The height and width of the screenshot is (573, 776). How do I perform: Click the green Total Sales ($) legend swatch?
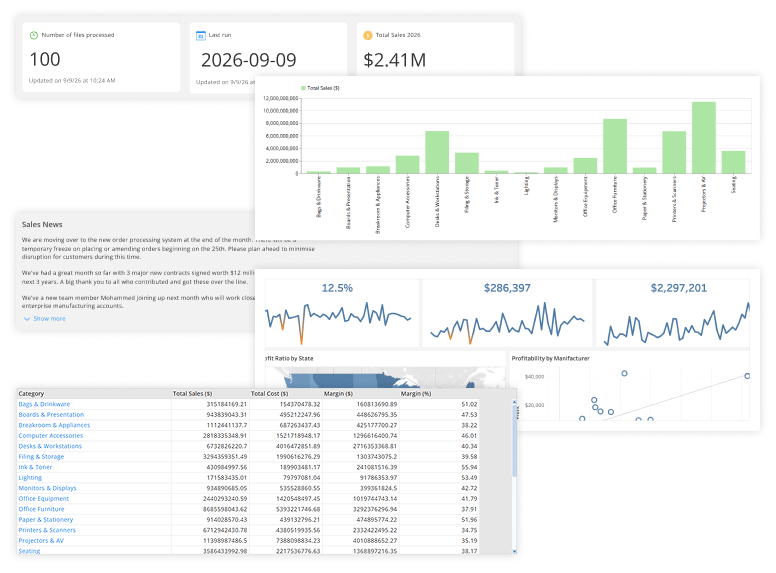pos(303,88)
